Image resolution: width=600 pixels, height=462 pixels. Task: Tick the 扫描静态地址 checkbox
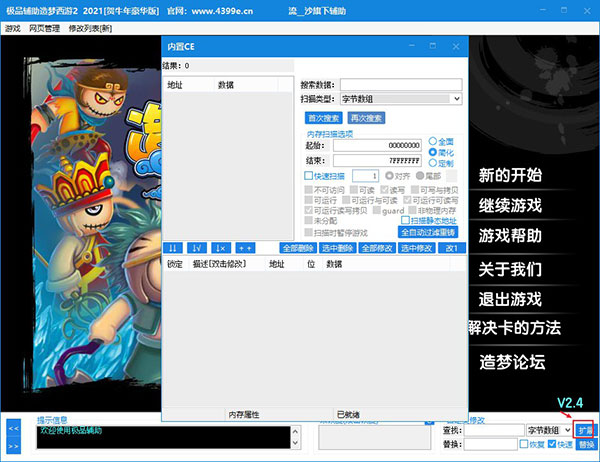click(406, 220)
